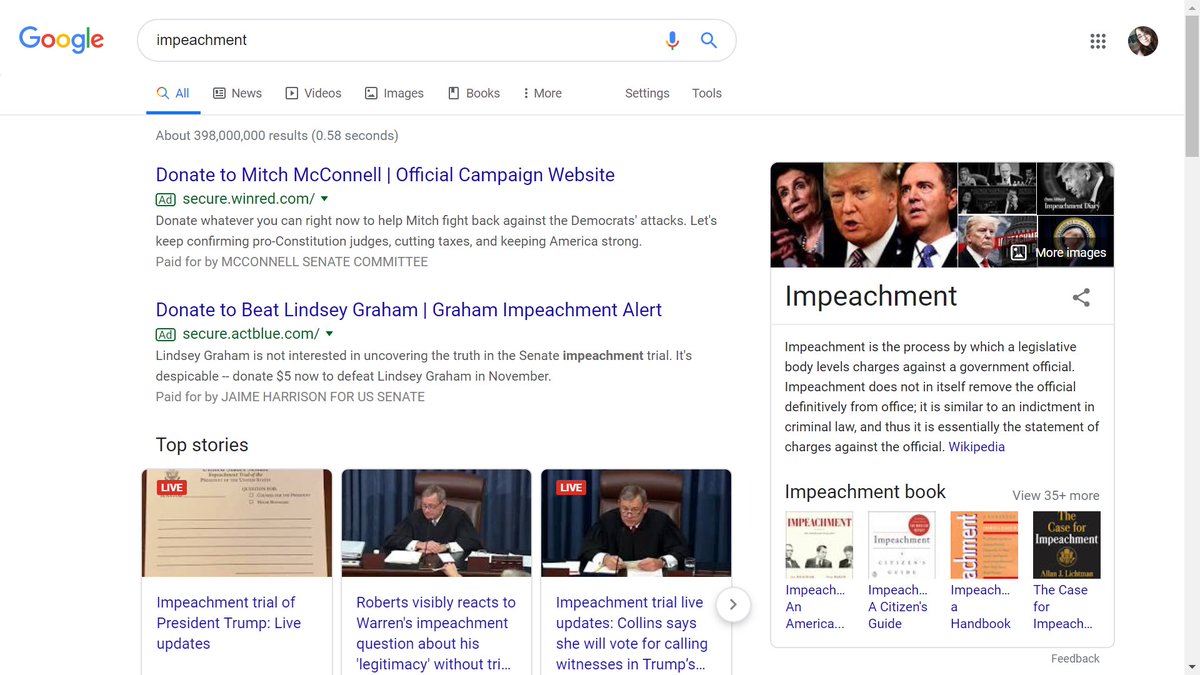Open search Tools
This screenshot has width=1200, height=675.
click(x=707, y=93)
